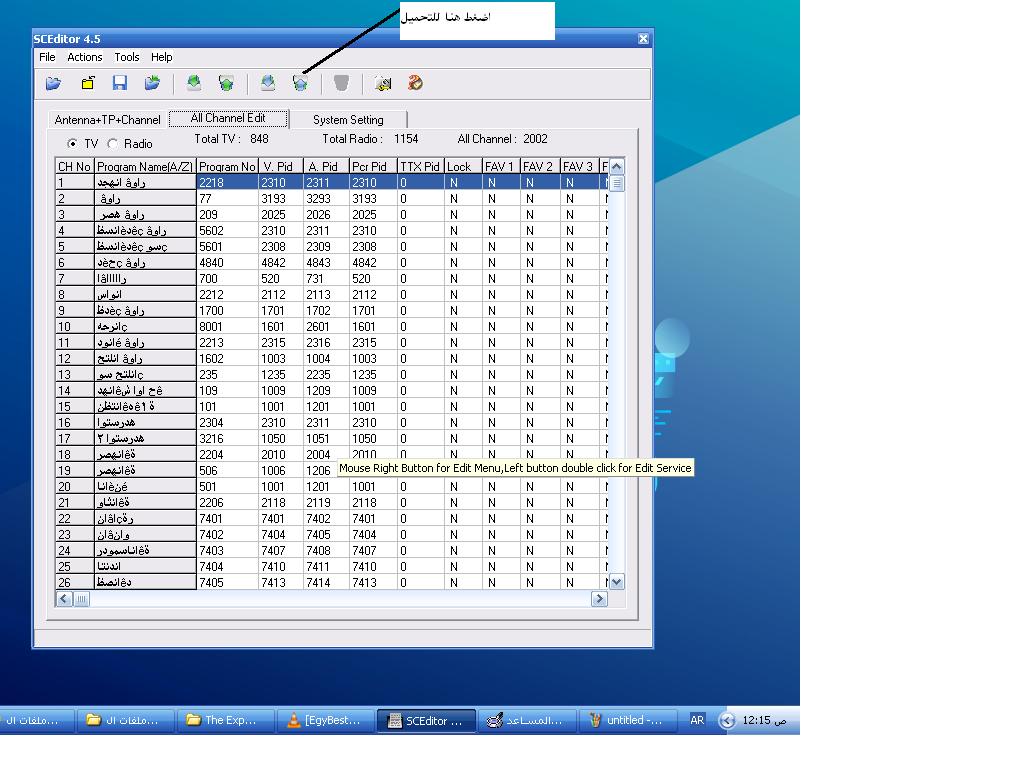Click the blue upload icon under the annotation arrow
1024x768 pixels.
click(x=300, y=84)
